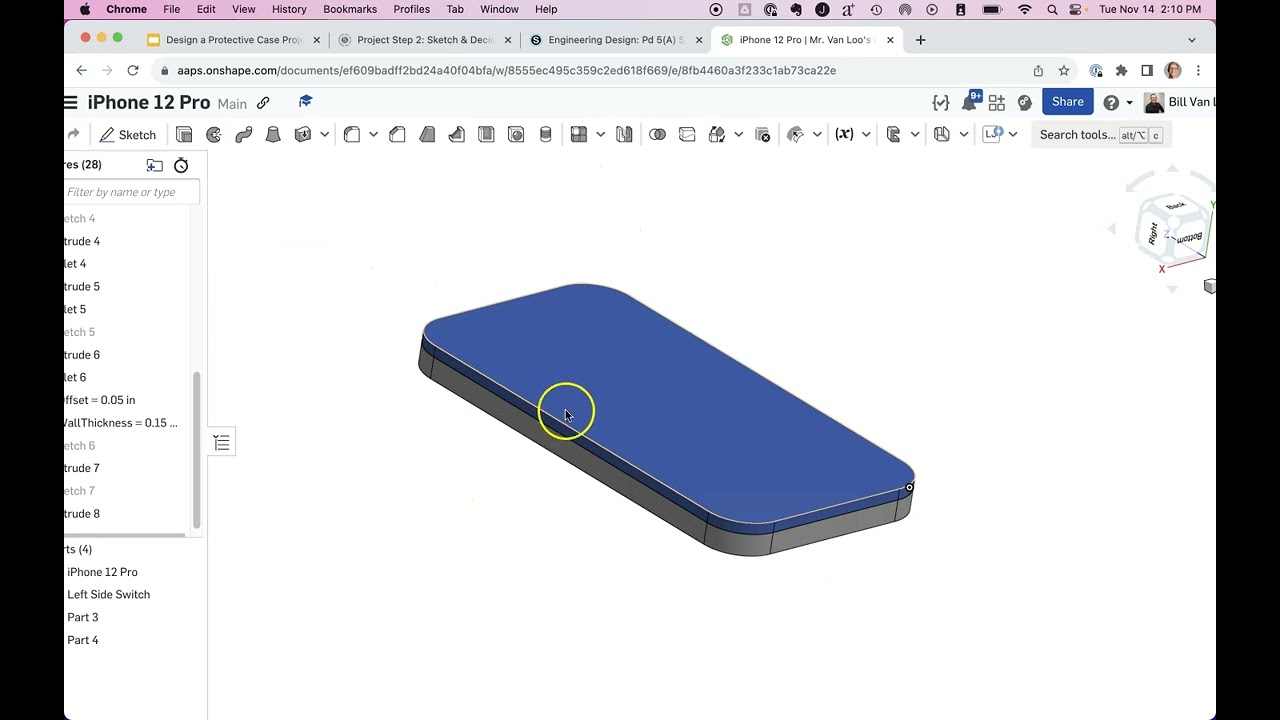Click the feature list vertical scrollbar
This screenshot has width=1280, height=720.
196,450
